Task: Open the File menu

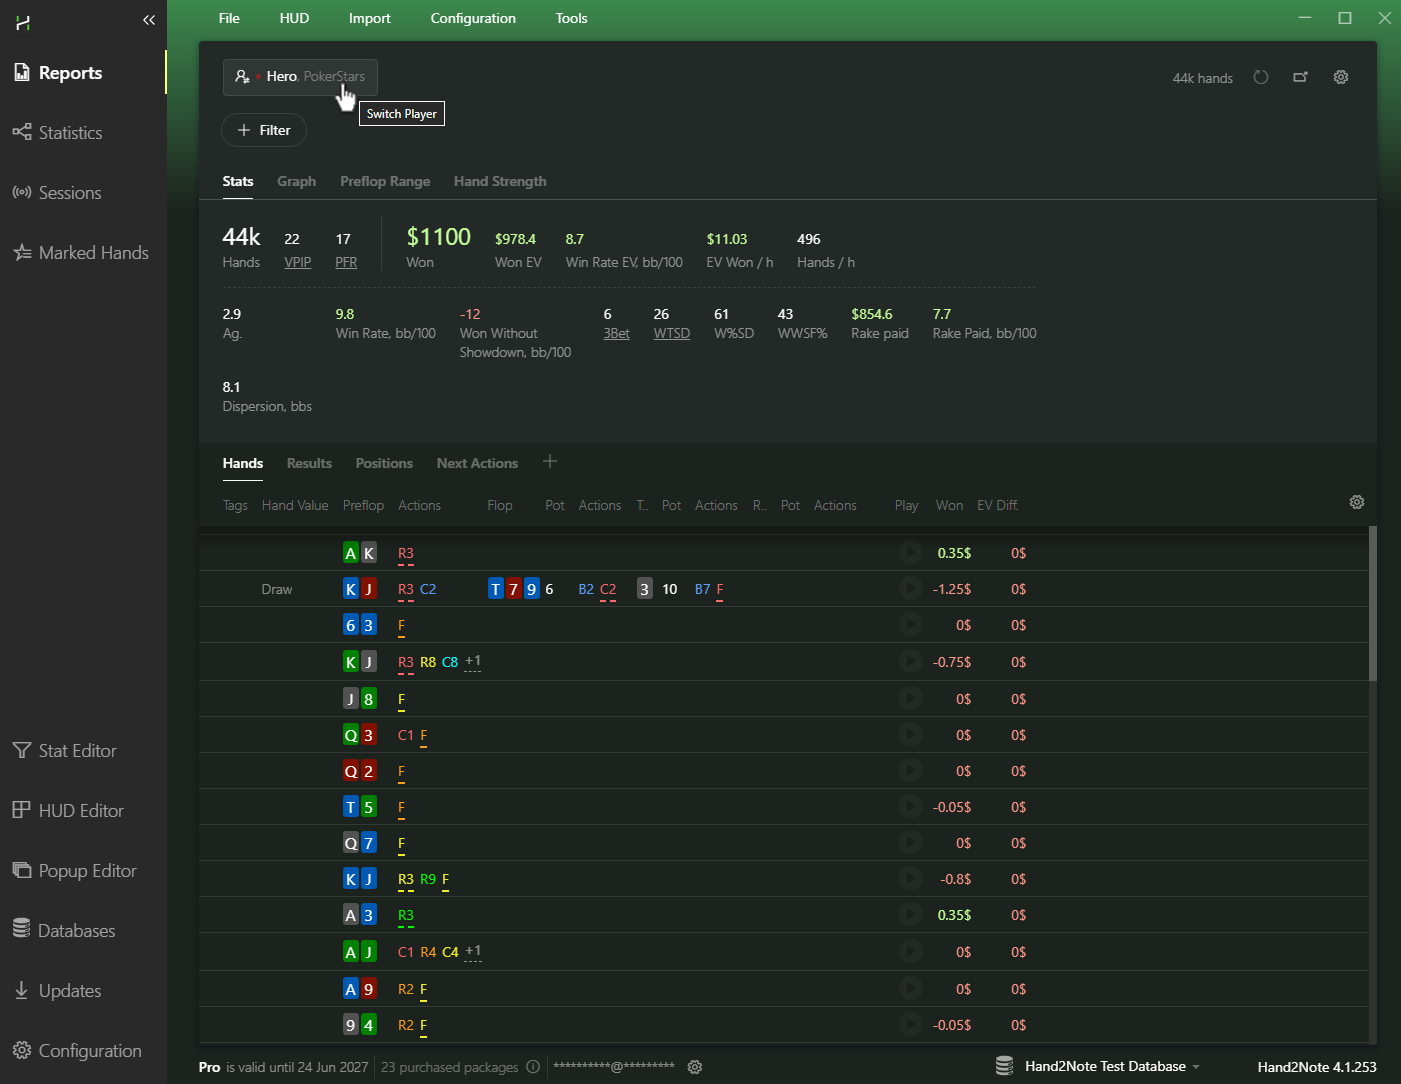Action: 229,18
